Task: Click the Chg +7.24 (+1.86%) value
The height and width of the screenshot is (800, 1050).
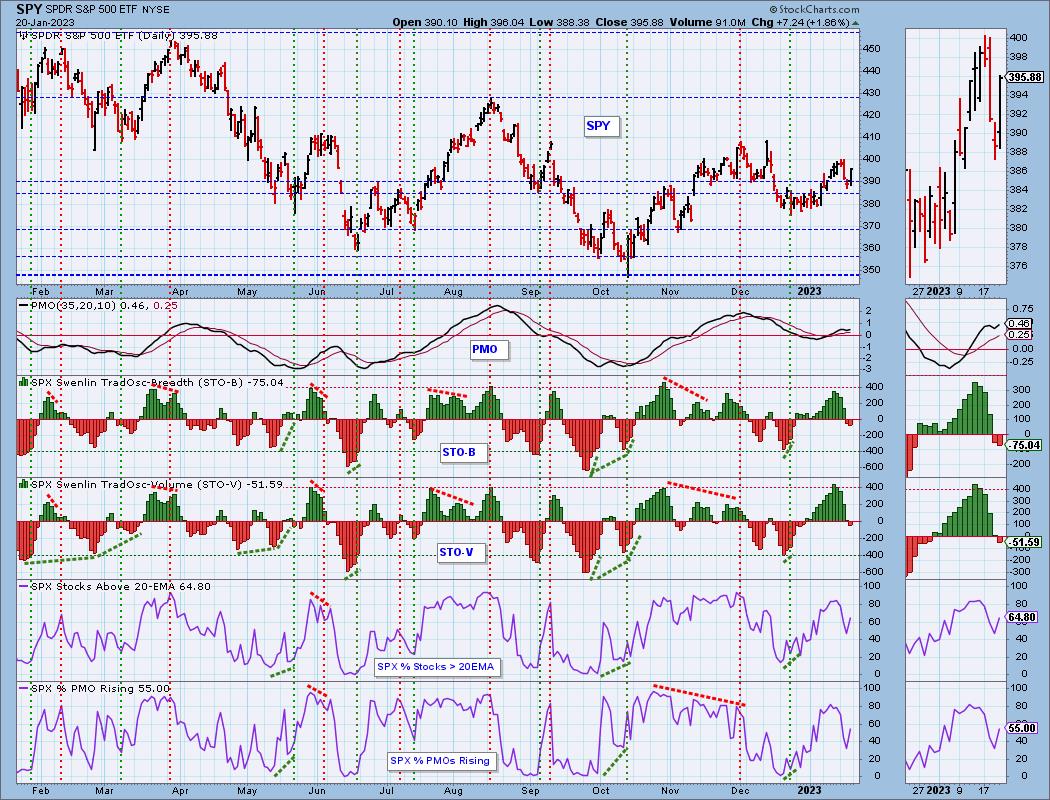Action: pos(801,22)
